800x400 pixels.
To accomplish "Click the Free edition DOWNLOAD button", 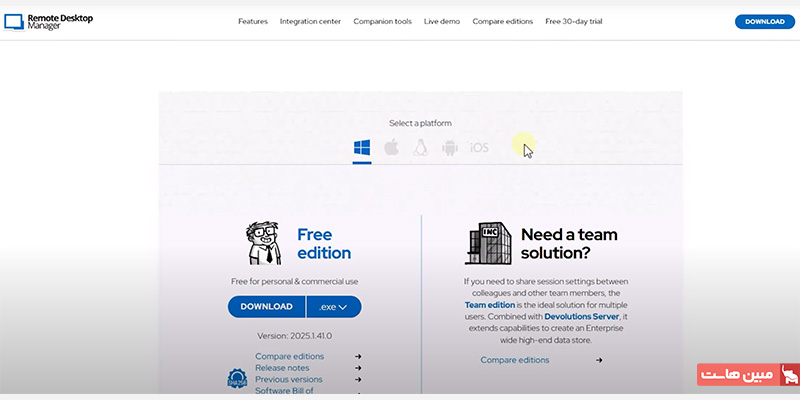I will click(266, 307).
